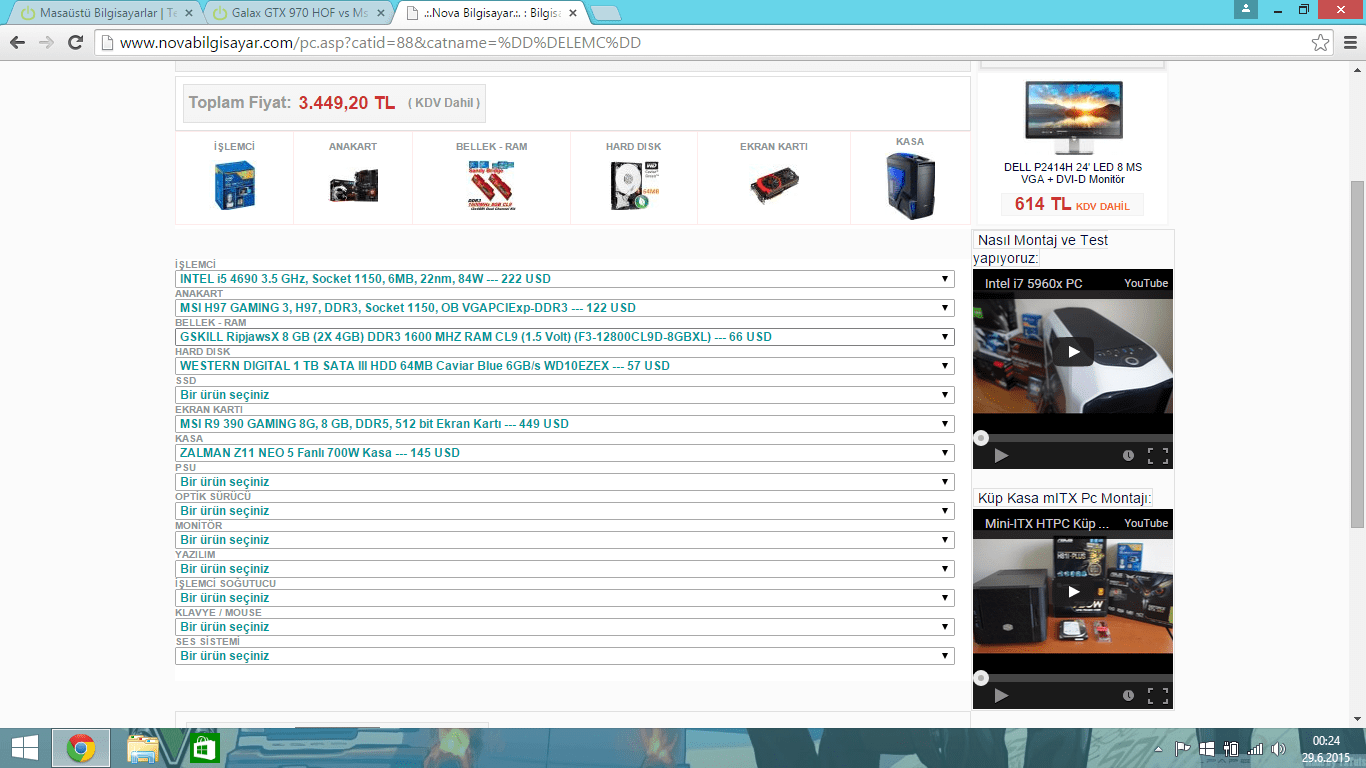Click the ANAKART motherboard image
1366x768 pixels.
(x=353, y=186)
